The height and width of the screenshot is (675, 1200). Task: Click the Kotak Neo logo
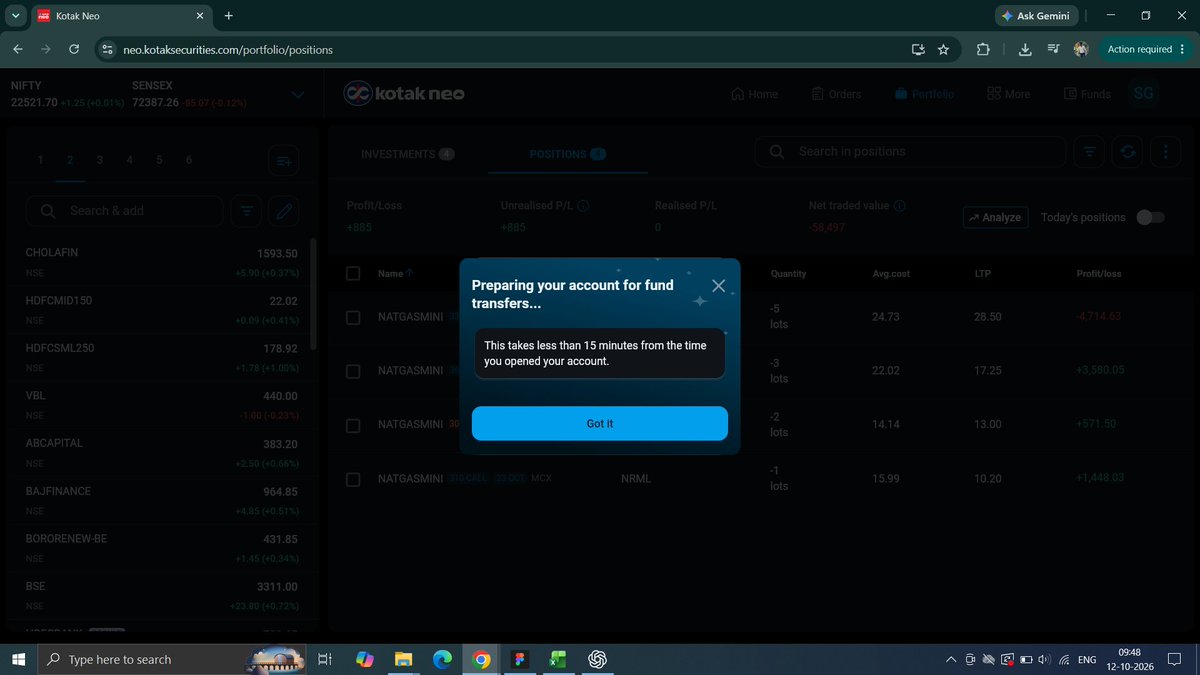point(403,93)
